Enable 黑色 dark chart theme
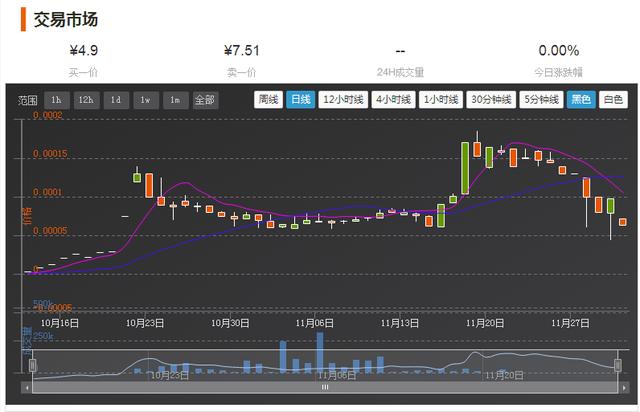640x412 pixels. pyautogui.click(x=581, y=100)
